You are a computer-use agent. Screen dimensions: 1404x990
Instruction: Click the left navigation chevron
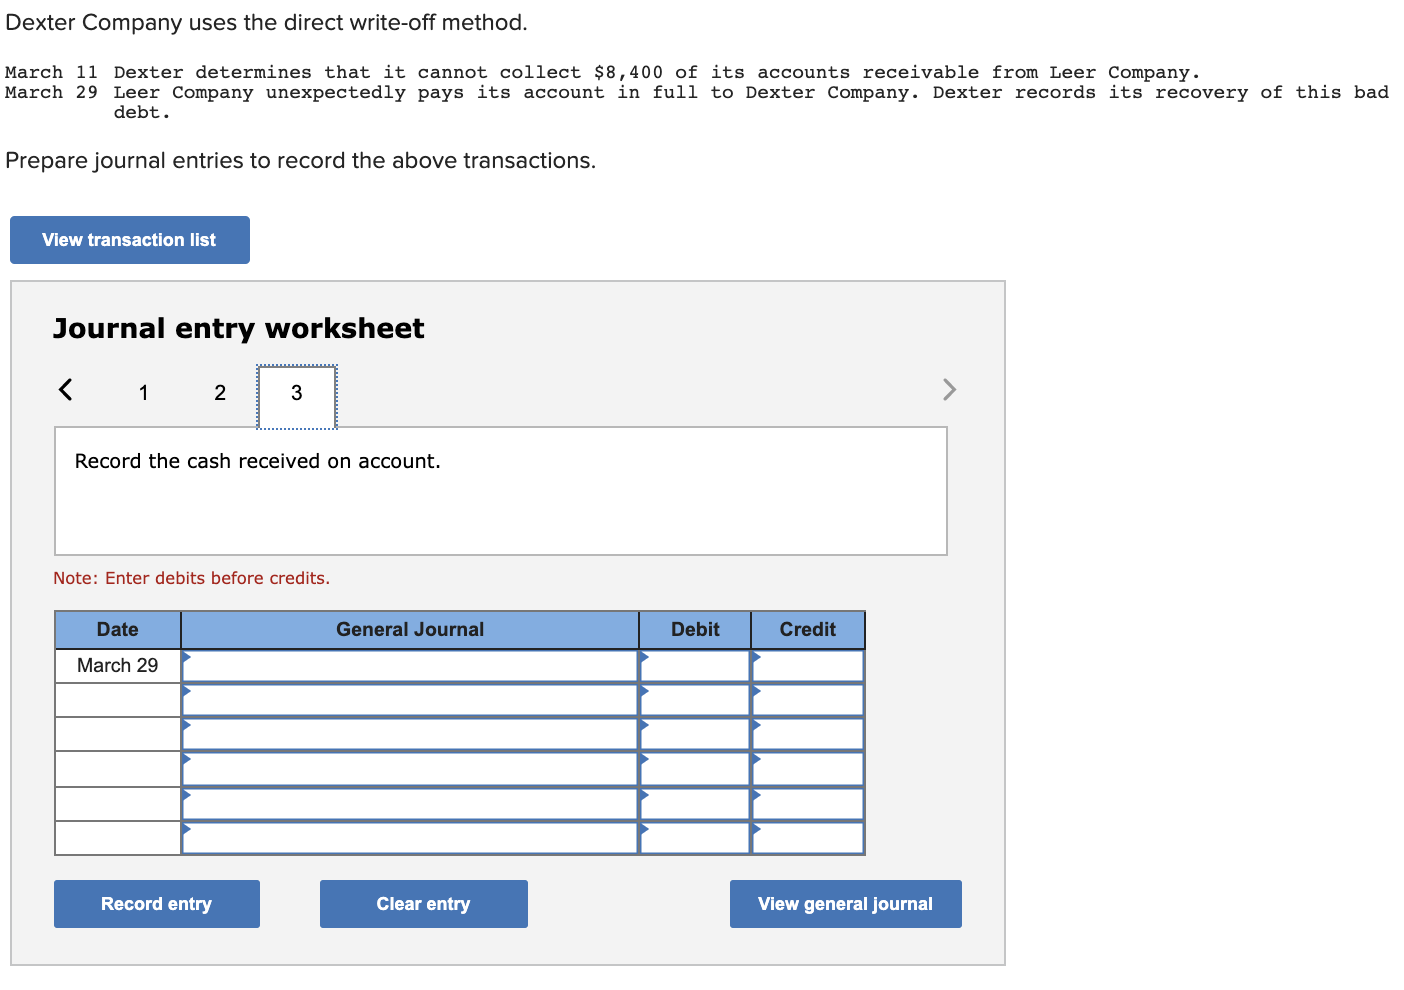pos(64,390)
